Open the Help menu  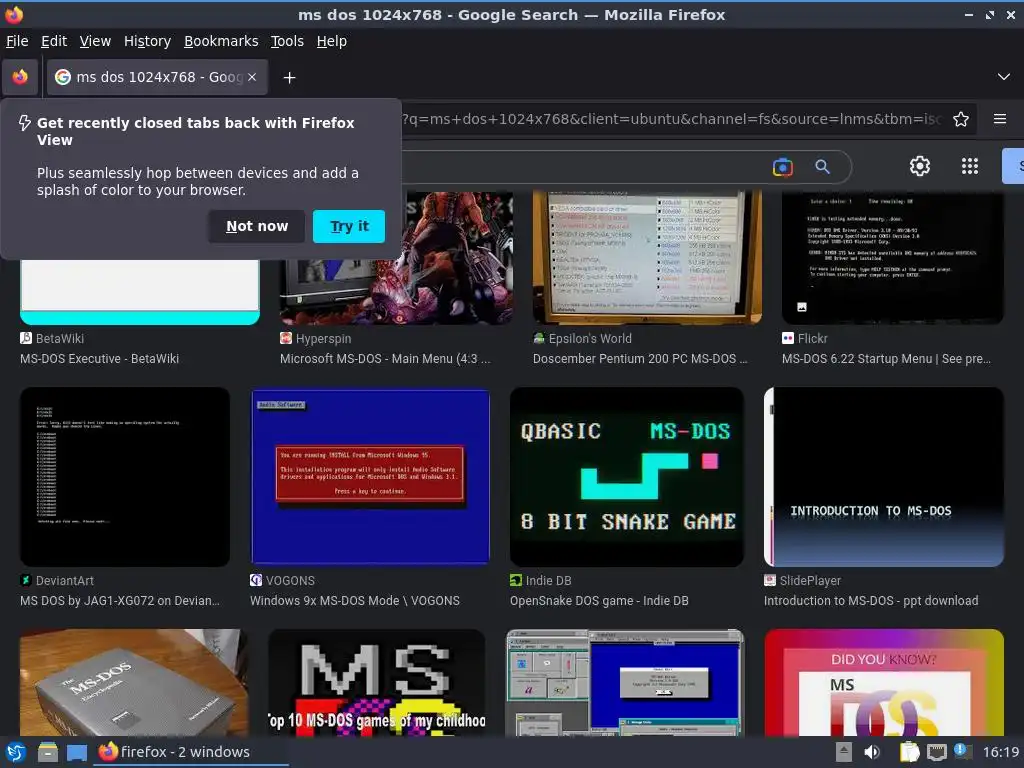coord(332,41)
